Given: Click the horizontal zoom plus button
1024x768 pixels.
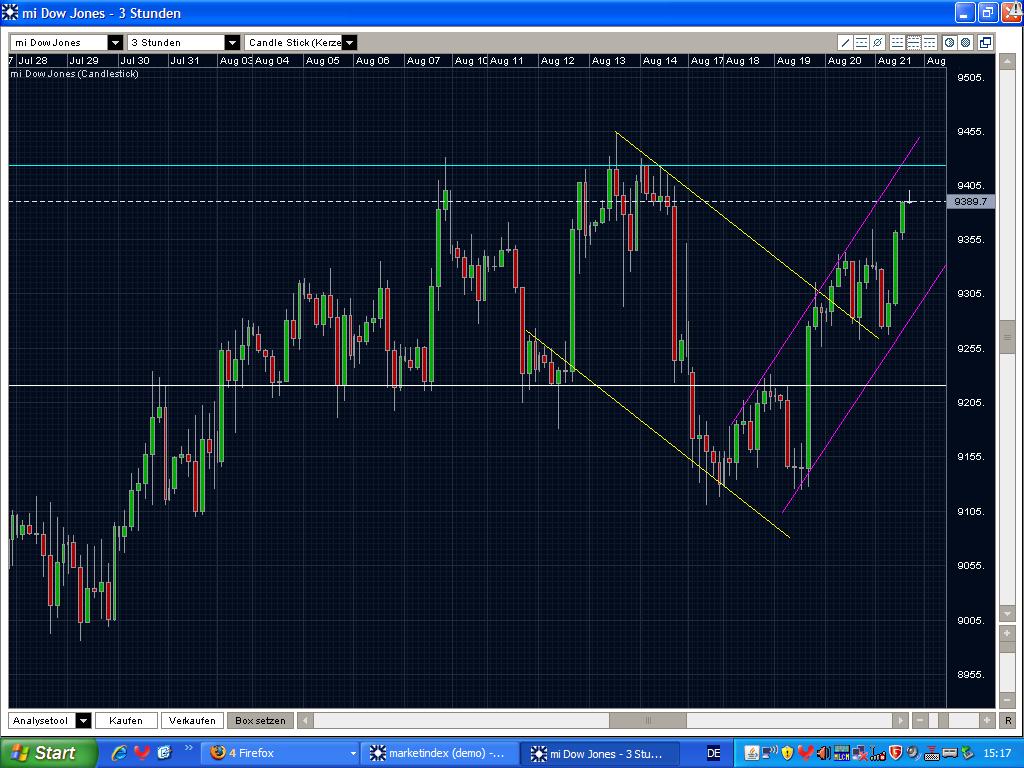Looking at the screenshot, I should pos(987,720).
